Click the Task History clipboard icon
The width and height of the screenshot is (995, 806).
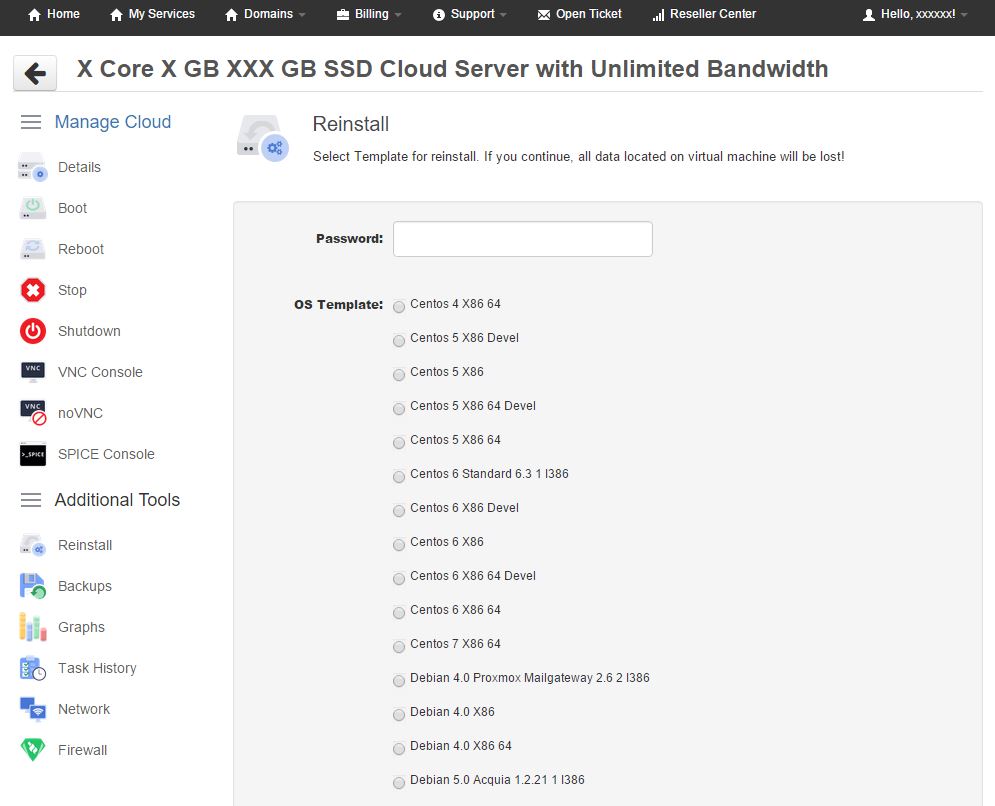[x=33, y=668]
